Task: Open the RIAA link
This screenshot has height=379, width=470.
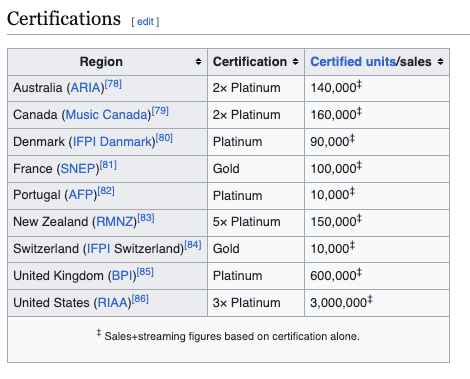Action: coord(112,303)
